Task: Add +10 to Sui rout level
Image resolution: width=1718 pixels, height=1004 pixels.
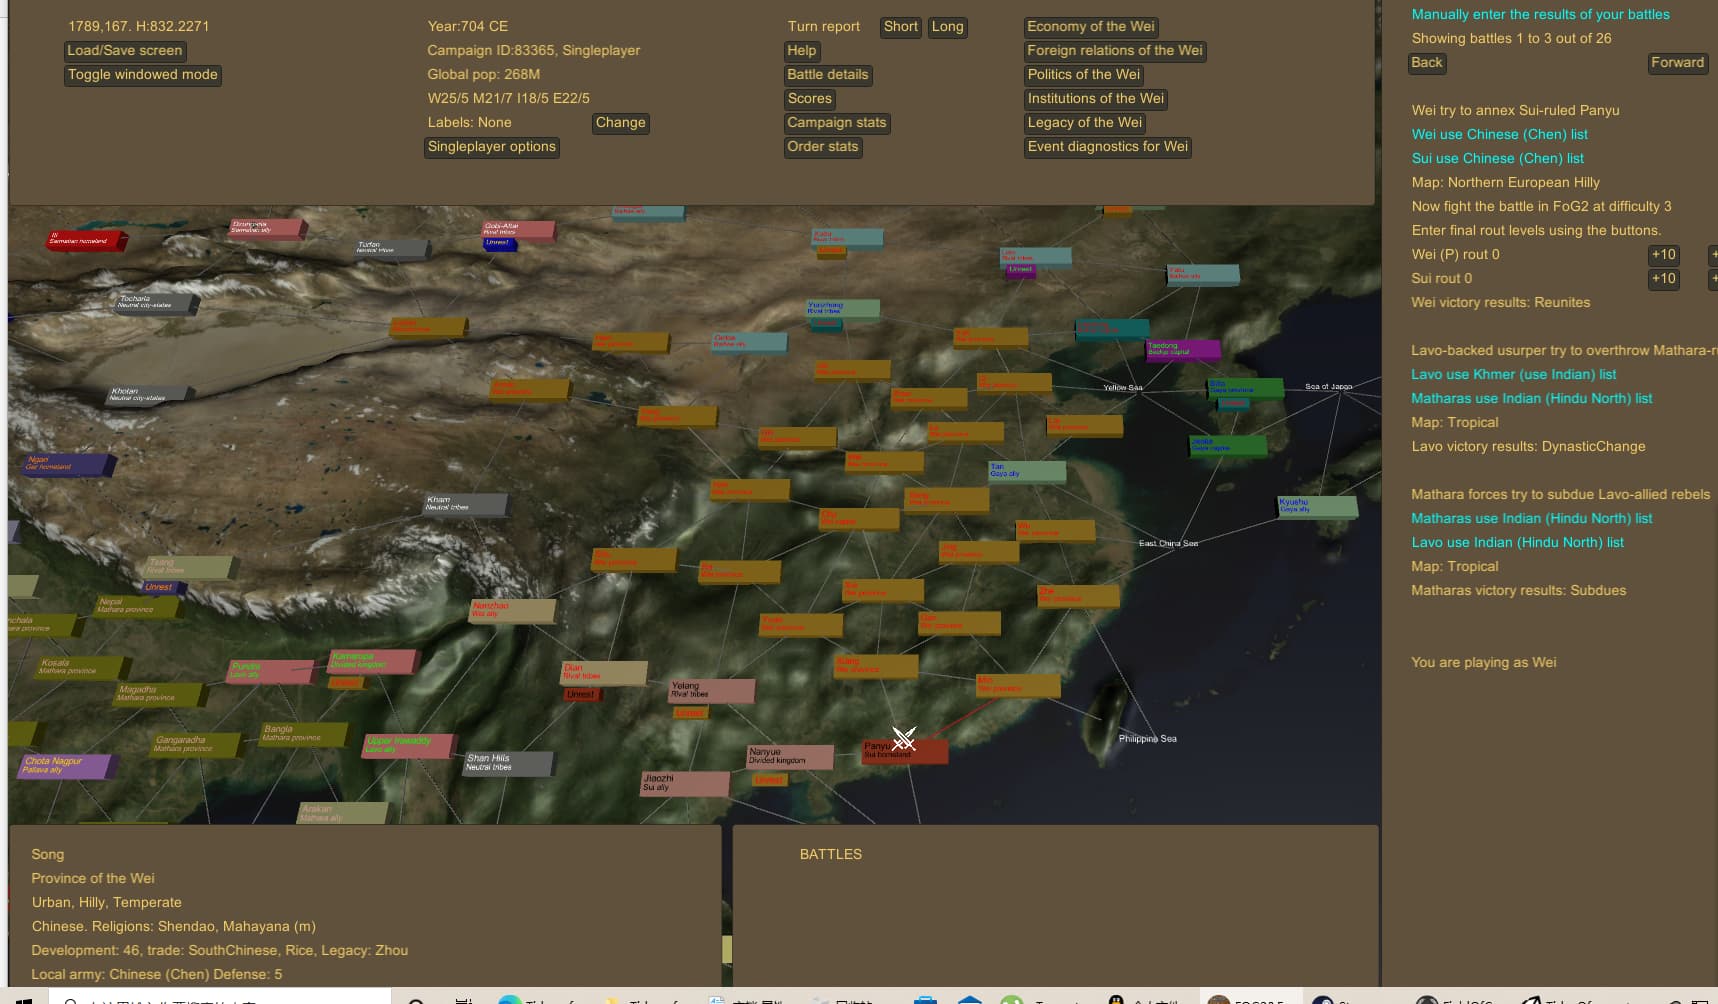Action: pyautogui.click(x=1664, y=278)
